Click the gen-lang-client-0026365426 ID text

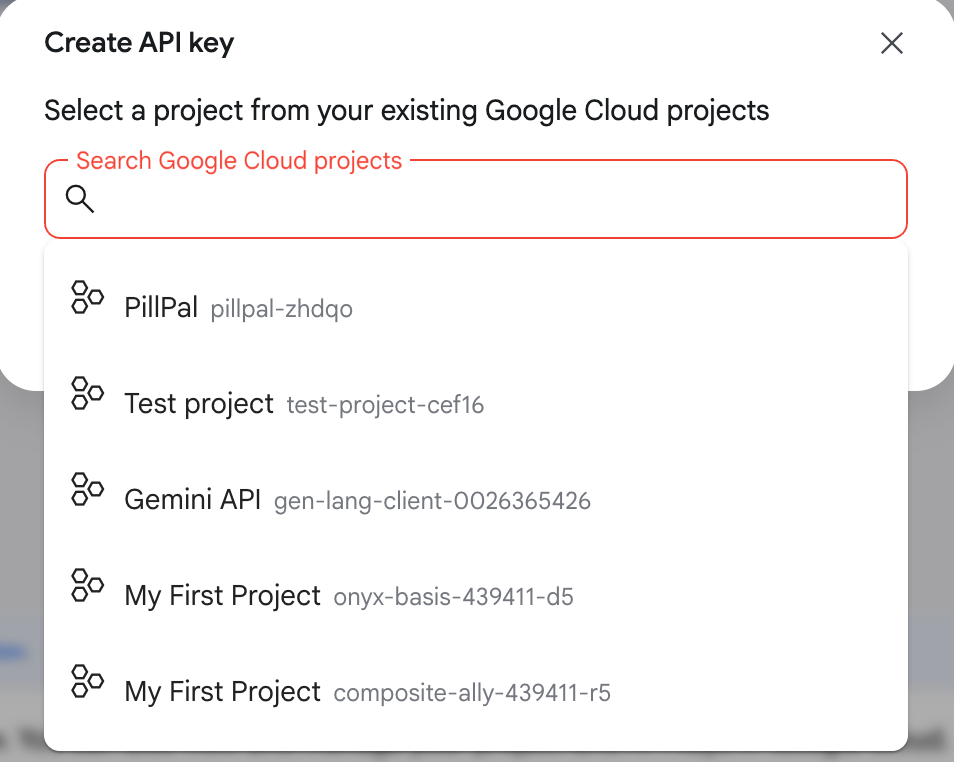[x=432, y=501]
